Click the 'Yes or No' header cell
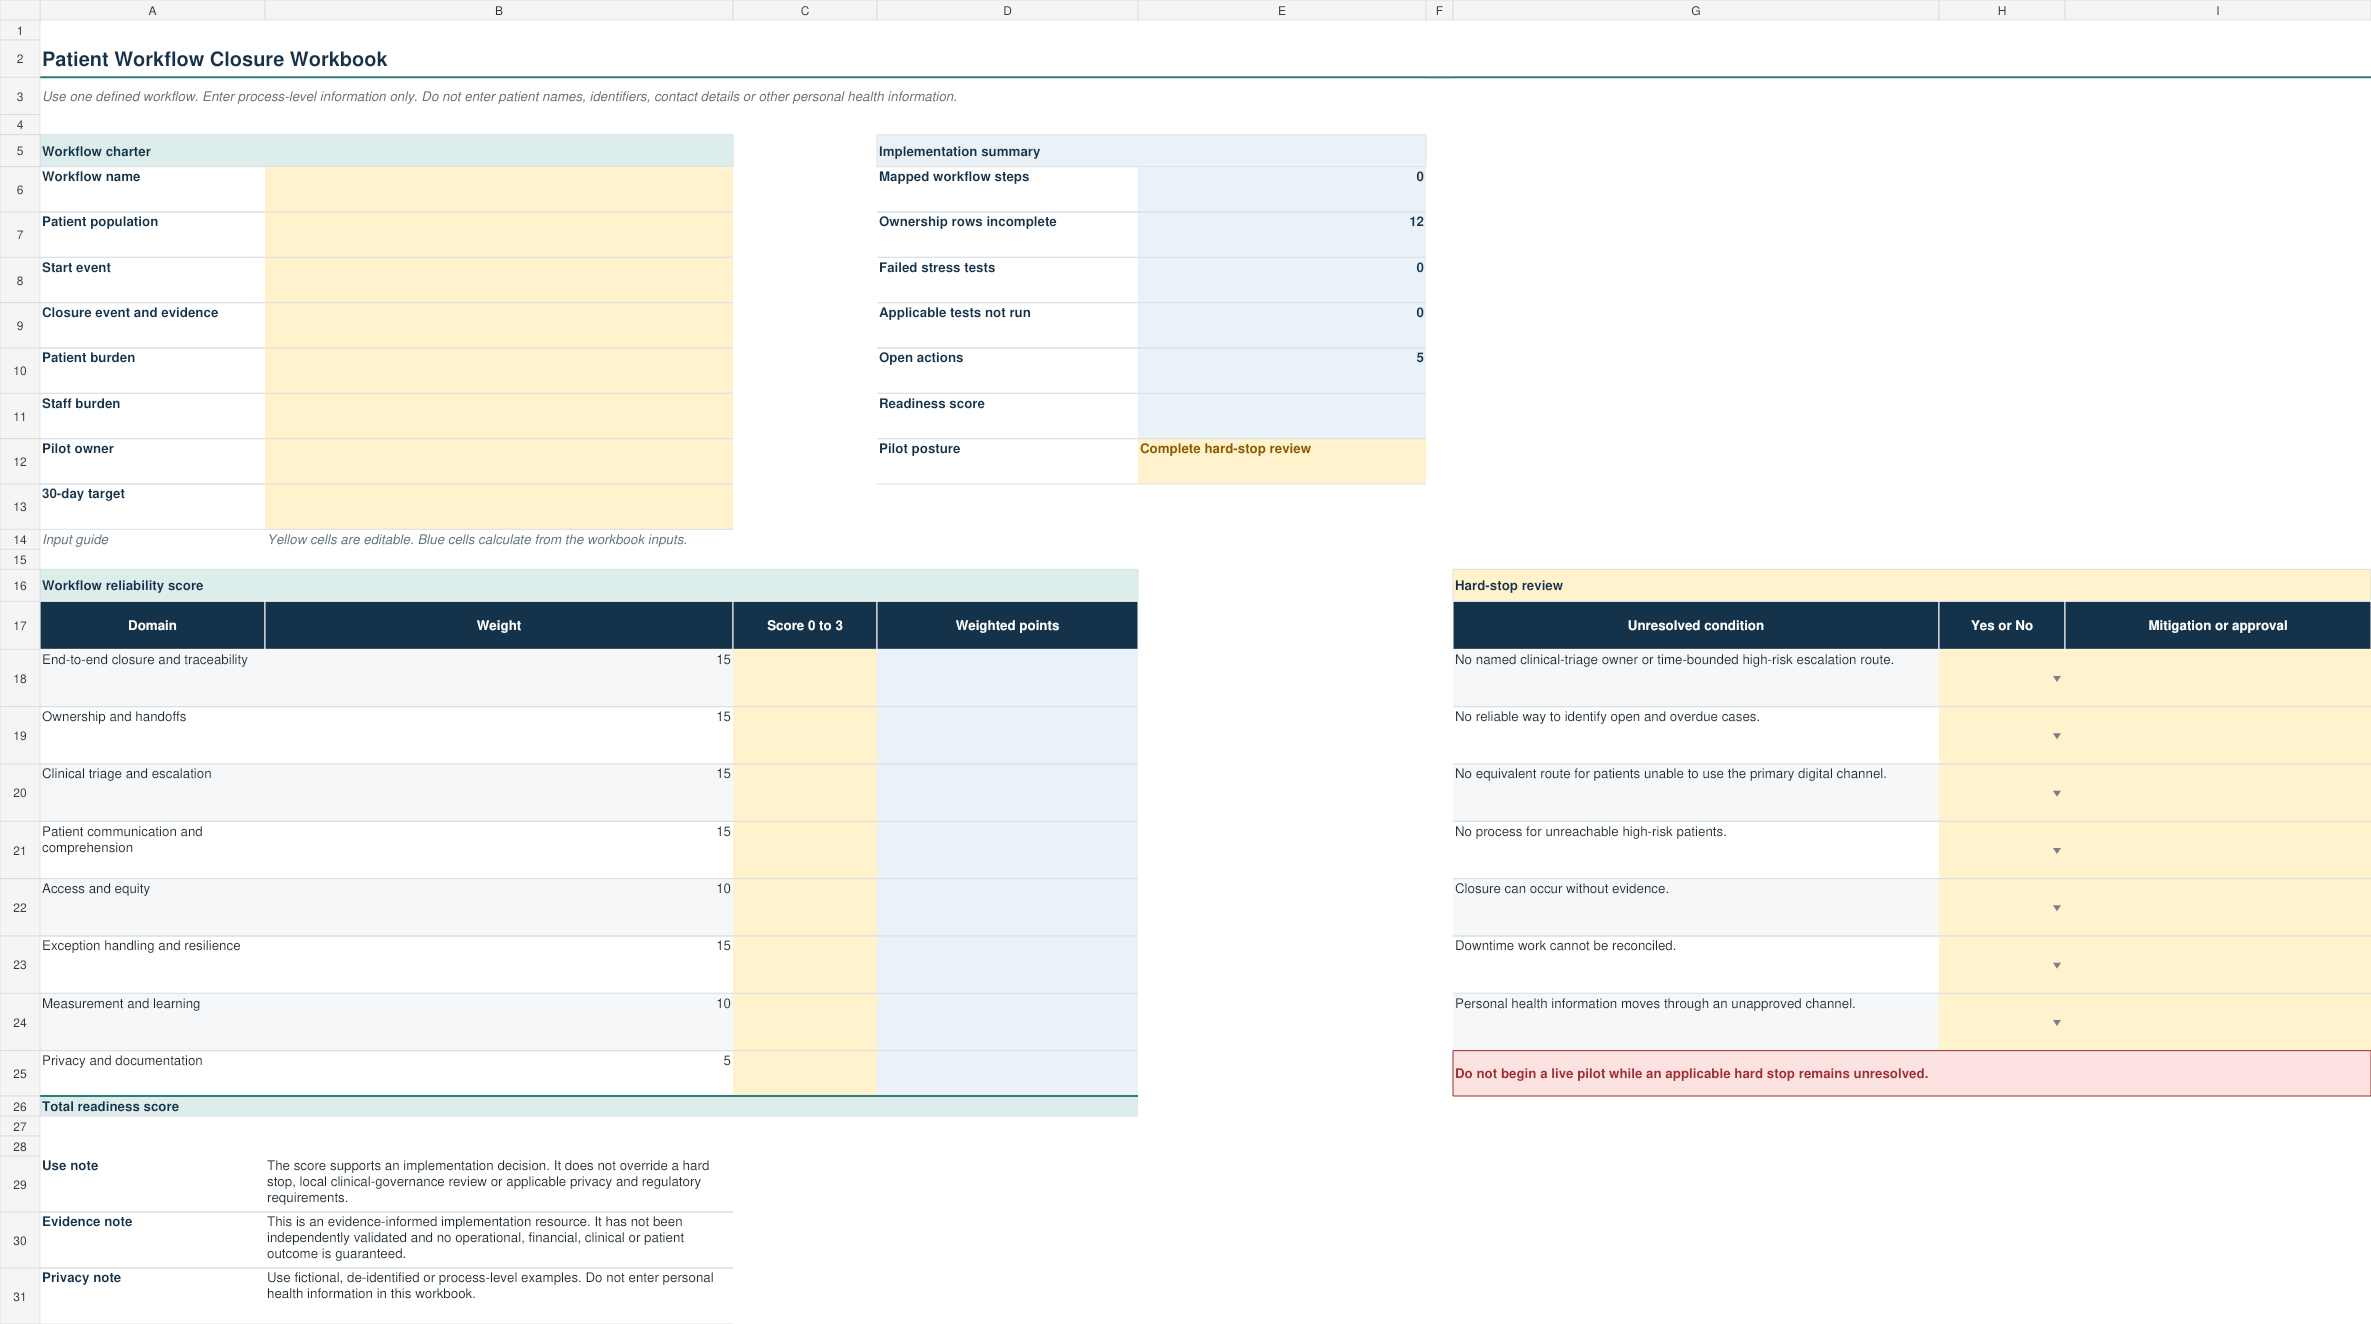 click(2001, 626)
